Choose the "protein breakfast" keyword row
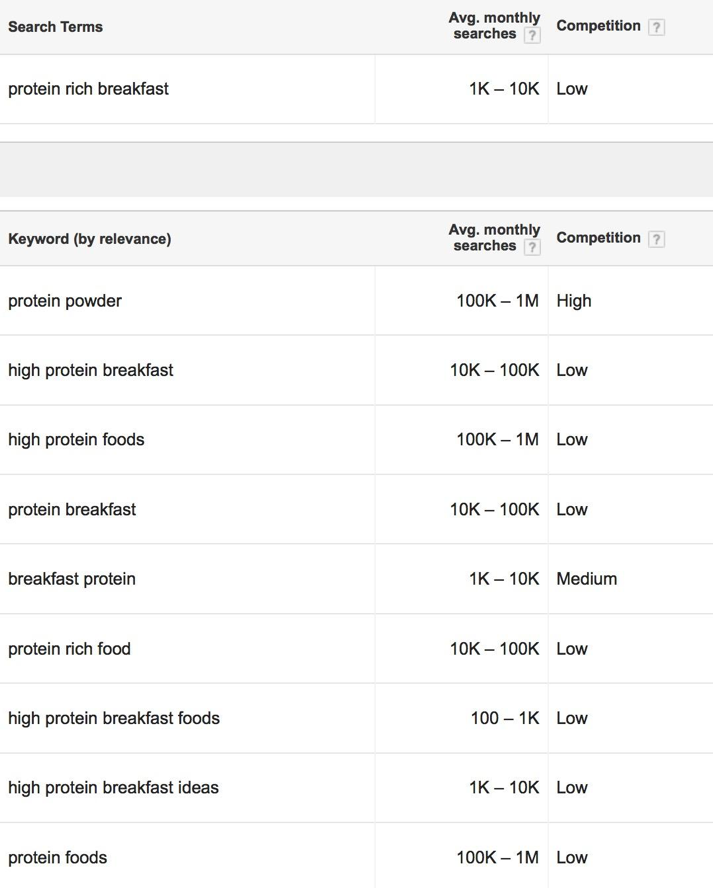Screen dimensions: 713x888 coord(72,510)
